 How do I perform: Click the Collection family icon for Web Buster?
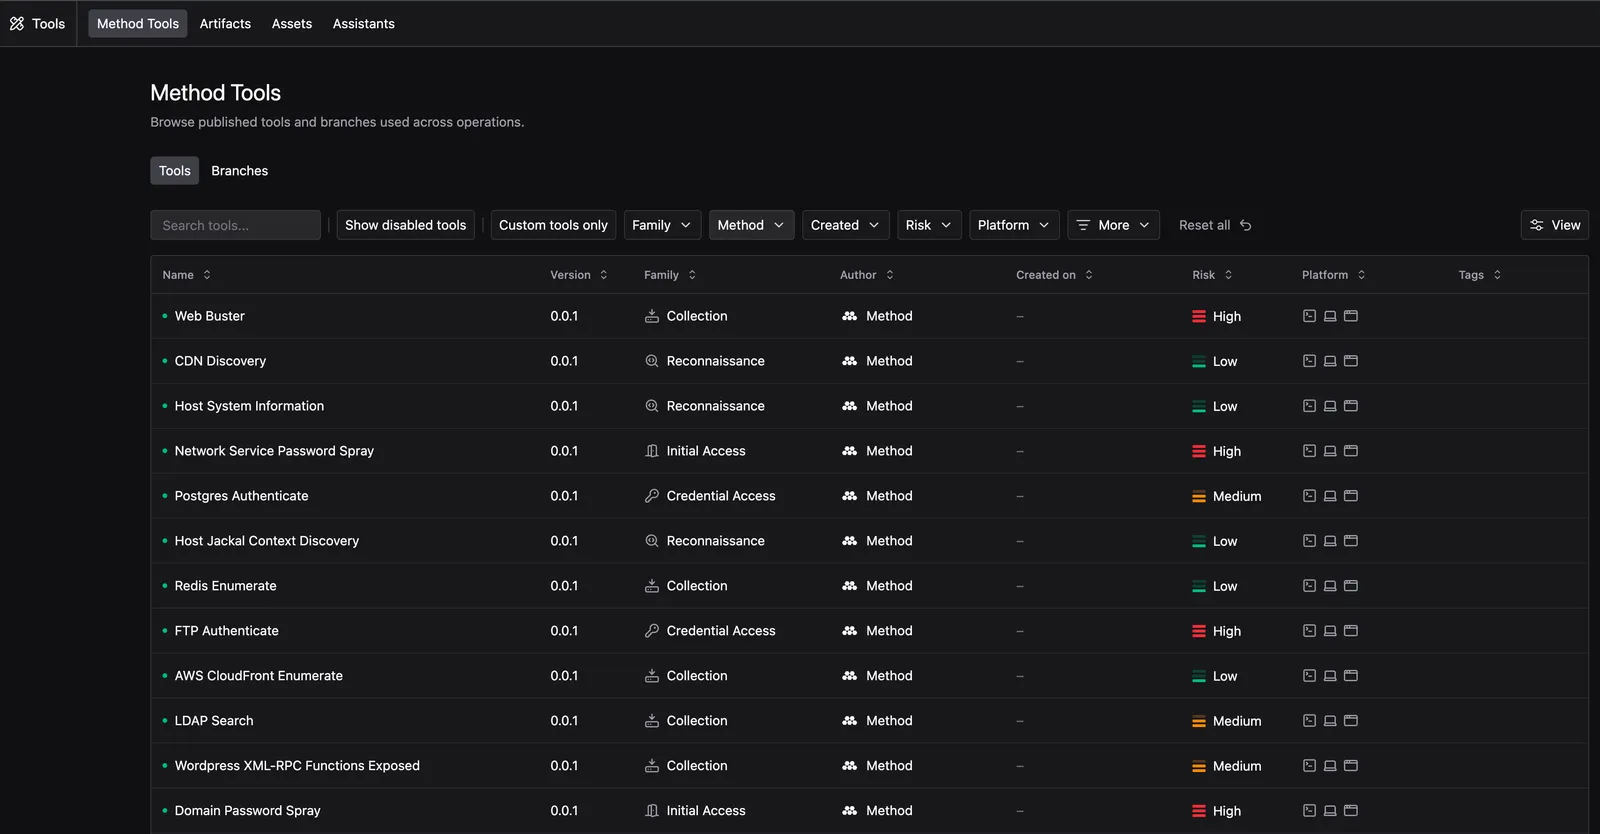(x=652, y=316)
